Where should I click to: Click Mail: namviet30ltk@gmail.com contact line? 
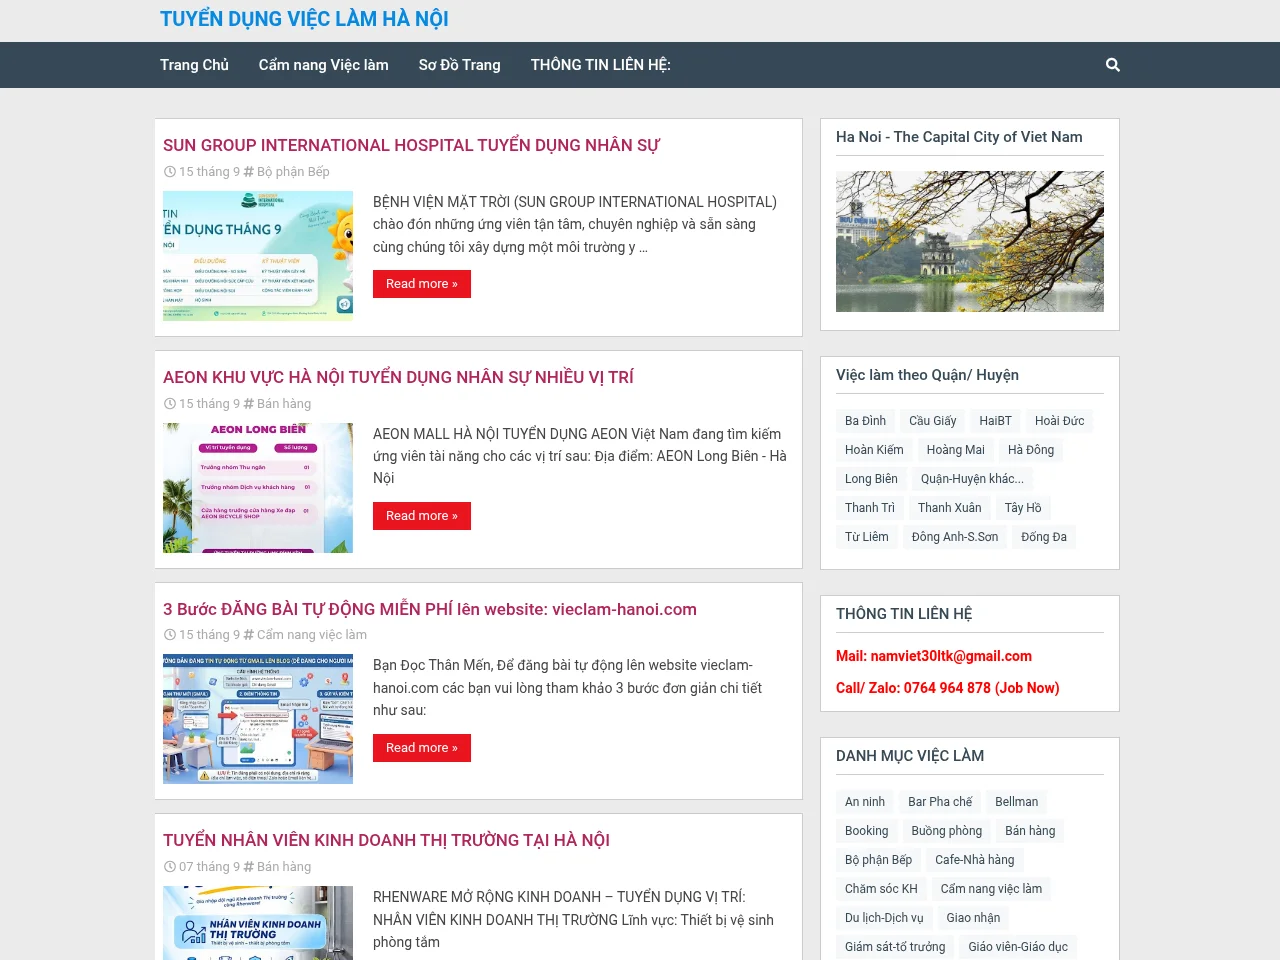point(934,656)
